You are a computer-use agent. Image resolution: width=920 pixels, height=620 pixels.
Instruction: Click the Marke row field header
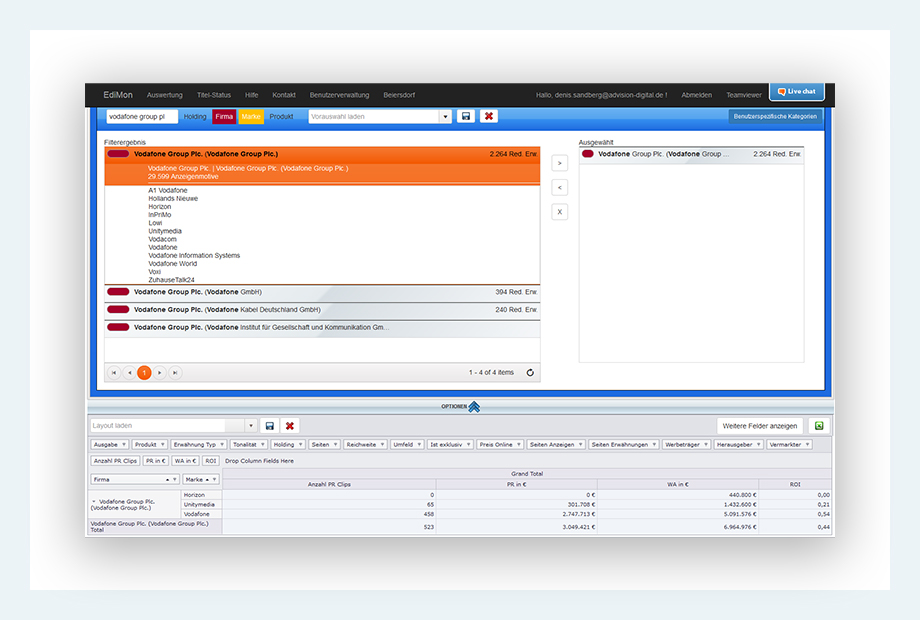click(201, 479)
